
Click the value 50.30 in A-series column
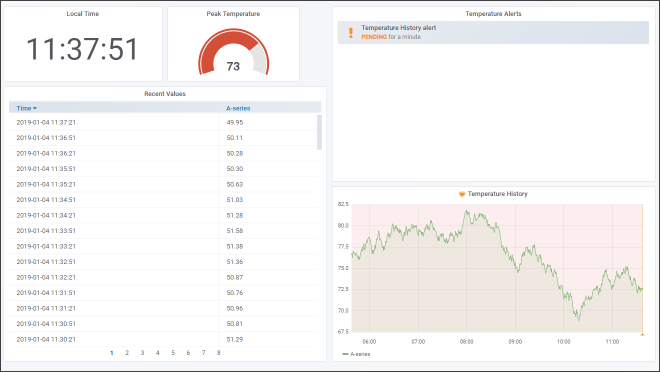(x=235, y=169)
